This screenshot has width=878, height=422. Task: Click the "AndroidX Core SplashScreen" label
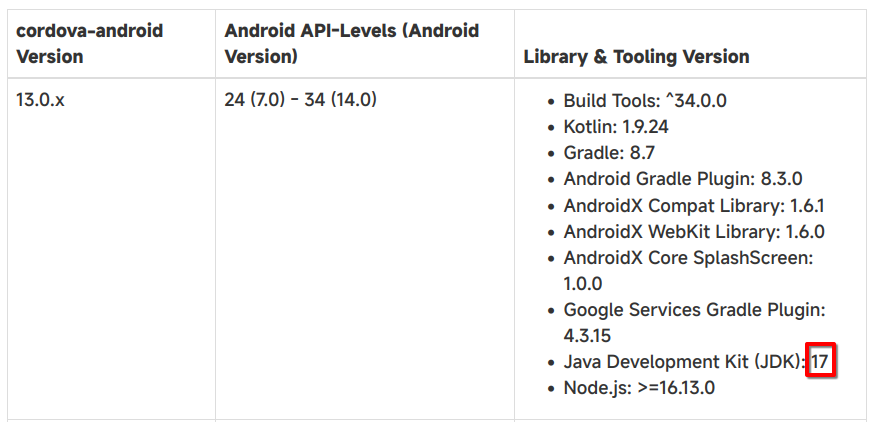point(688,257)
